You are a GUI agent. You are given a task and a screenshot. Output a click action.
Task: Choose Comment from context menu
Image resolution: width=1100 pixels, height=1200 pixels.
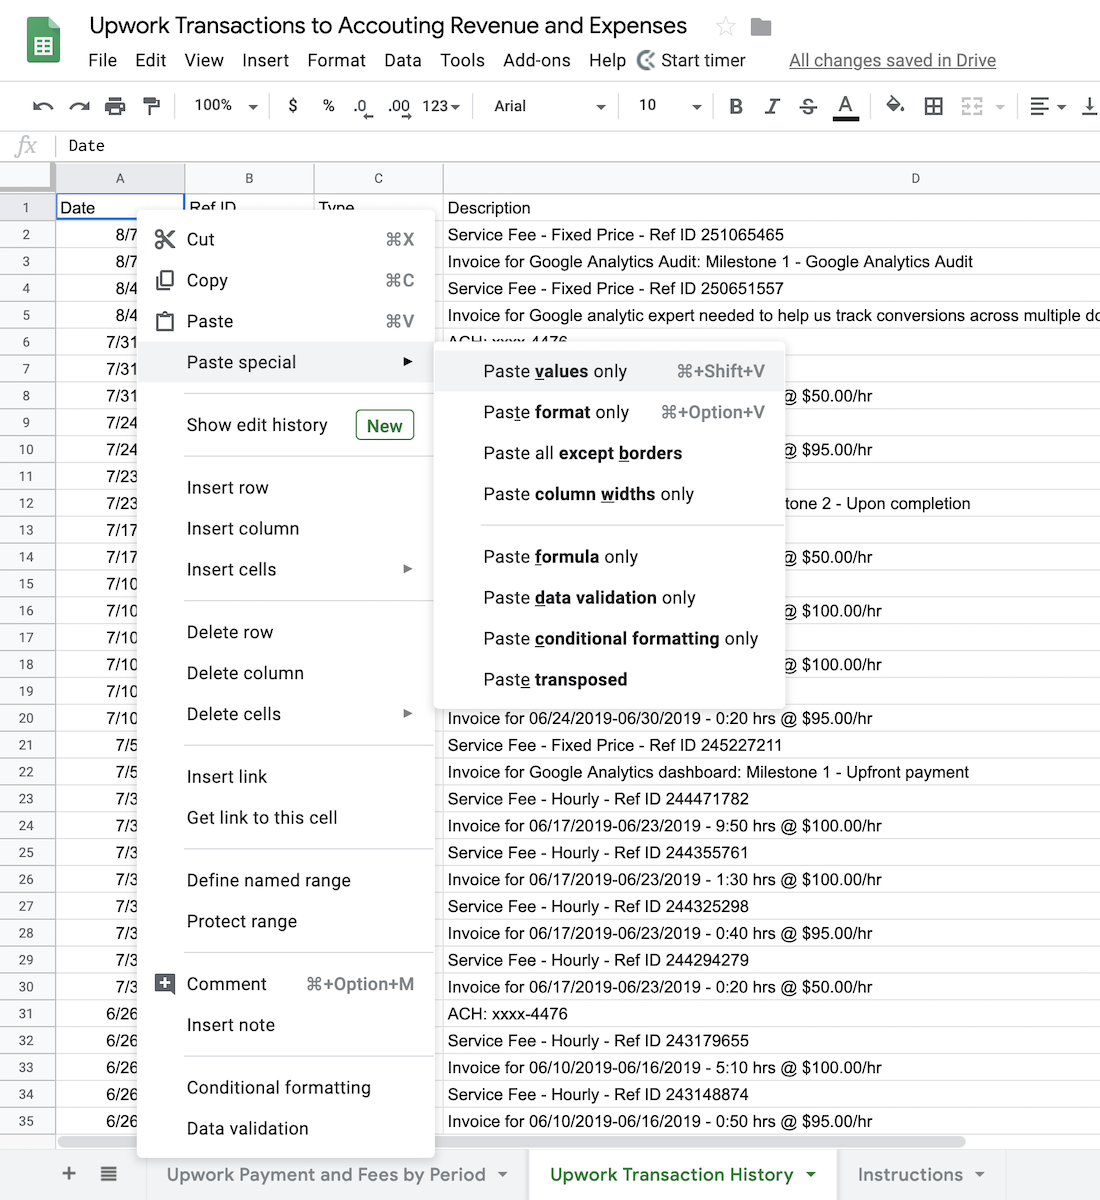point(286,984)
